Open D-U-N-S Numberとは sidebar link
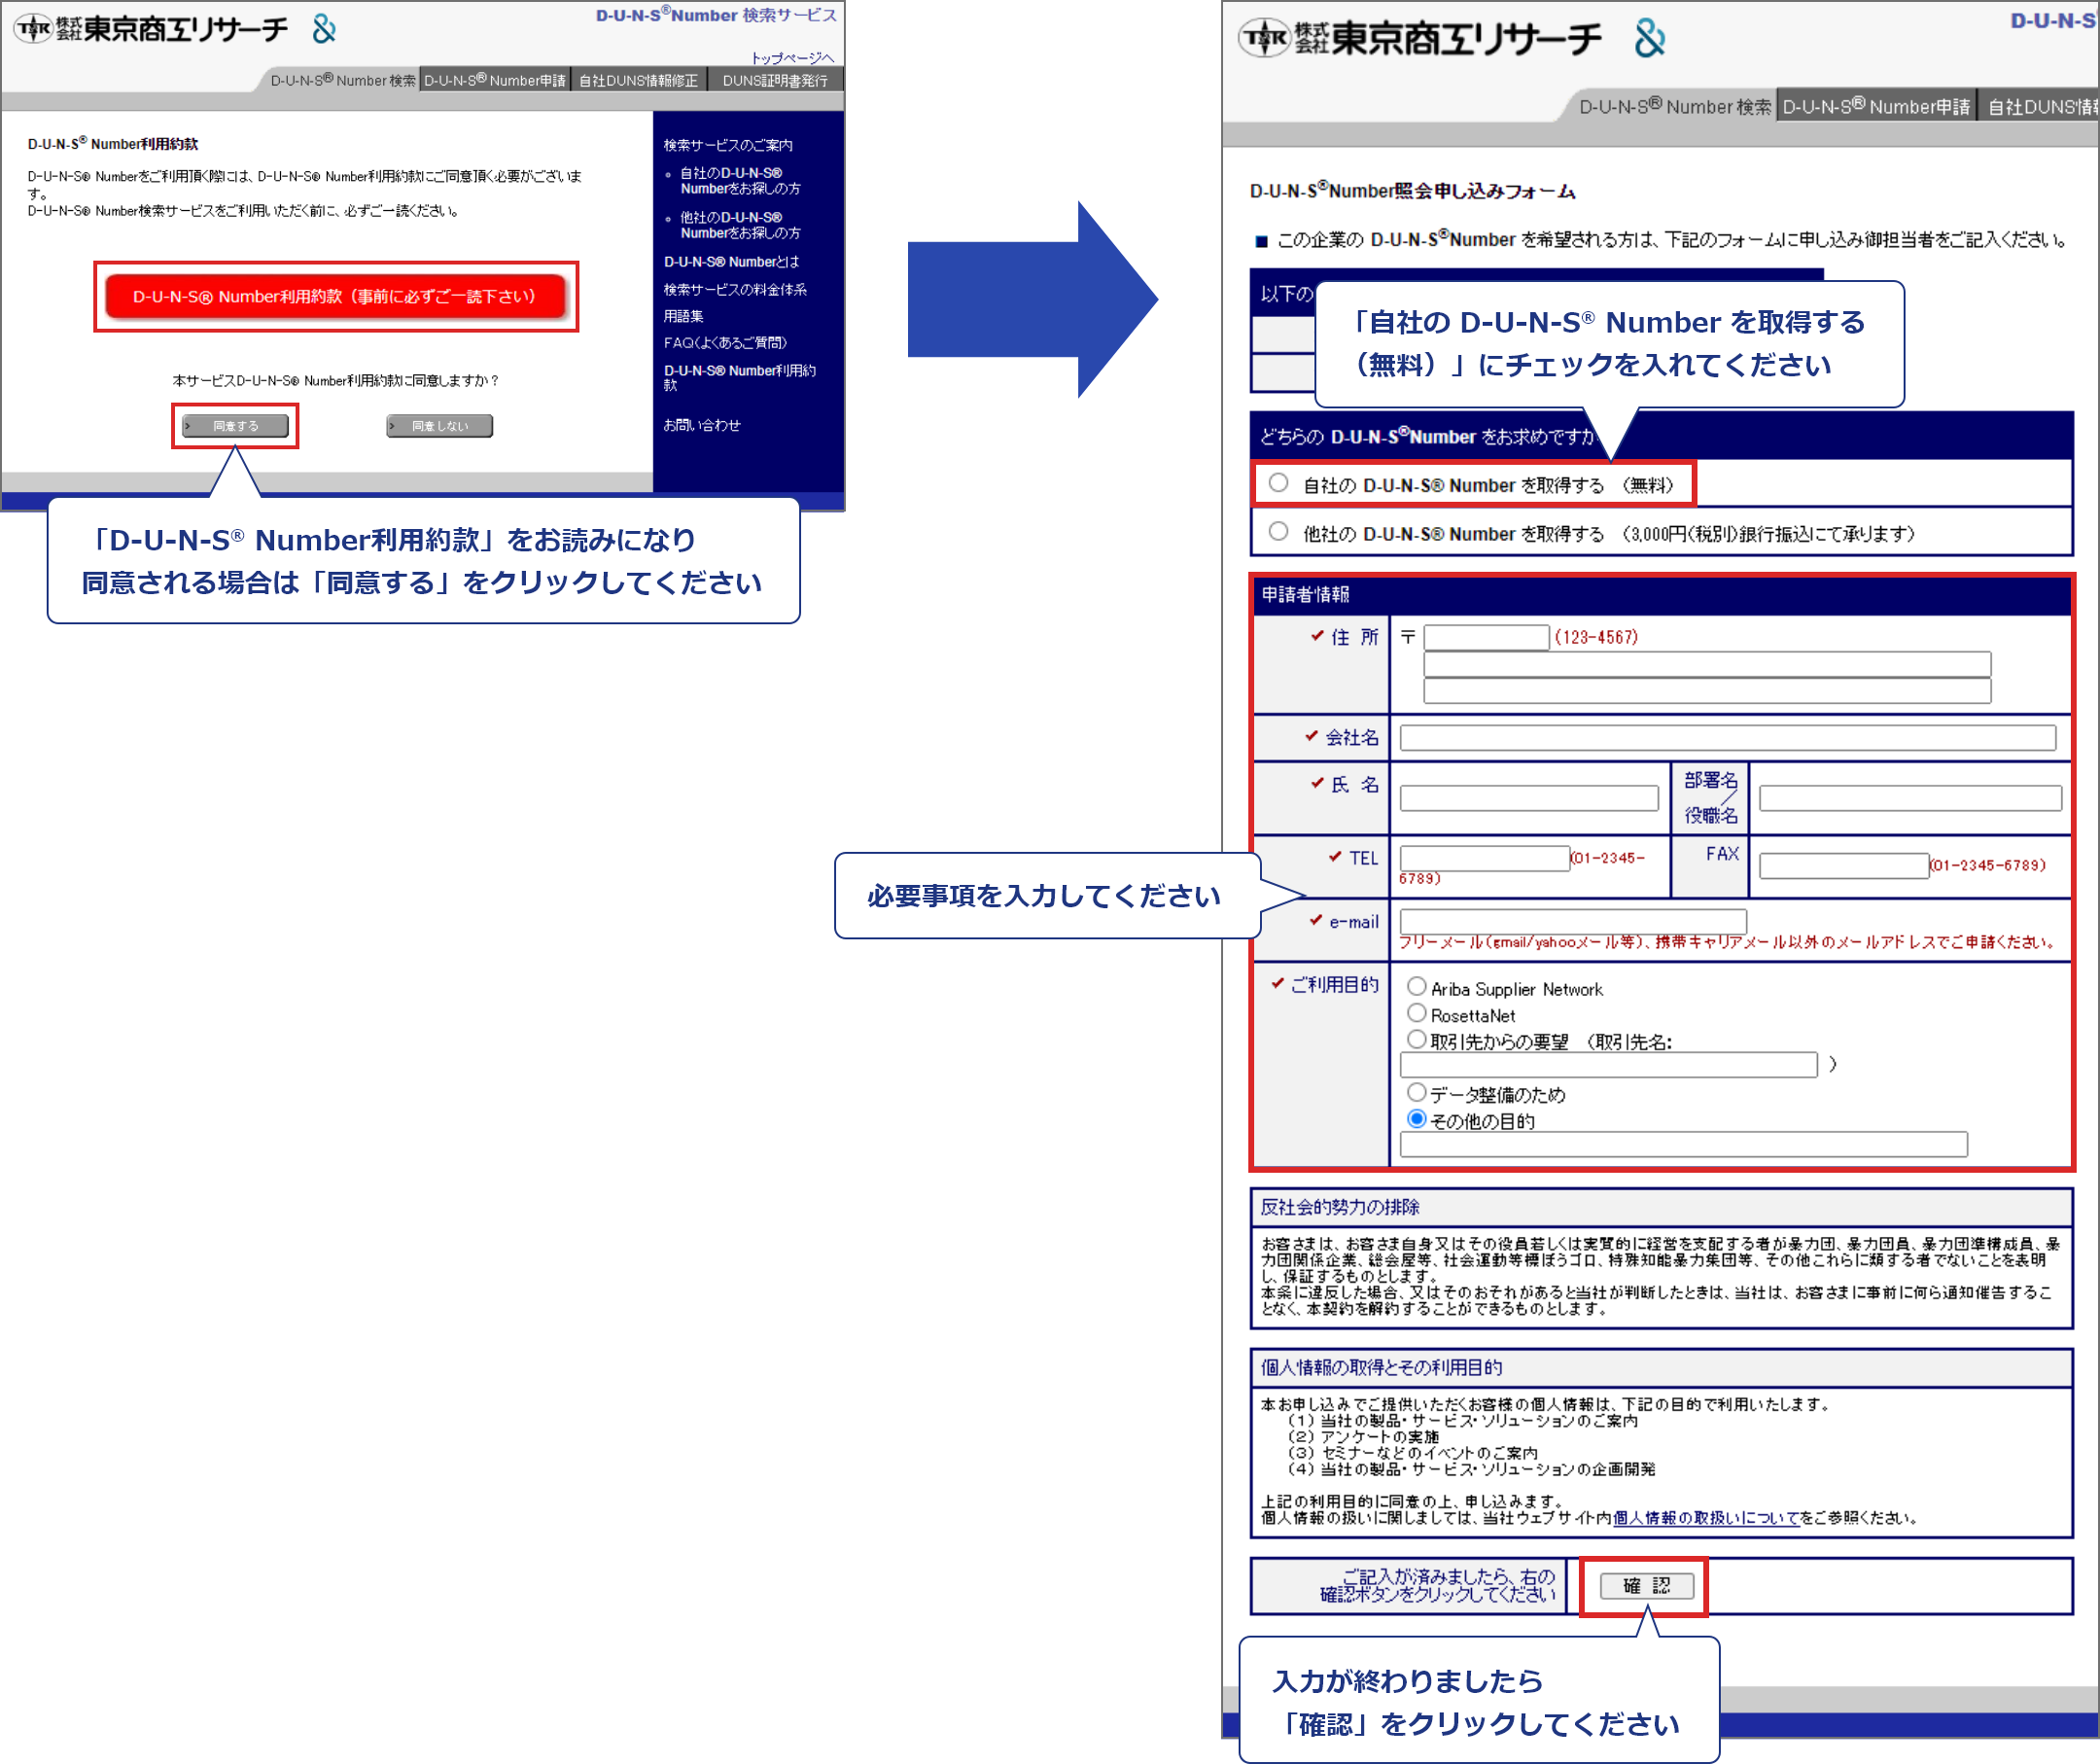This screenshot has height=1764, width=2100. click(731, 262)
